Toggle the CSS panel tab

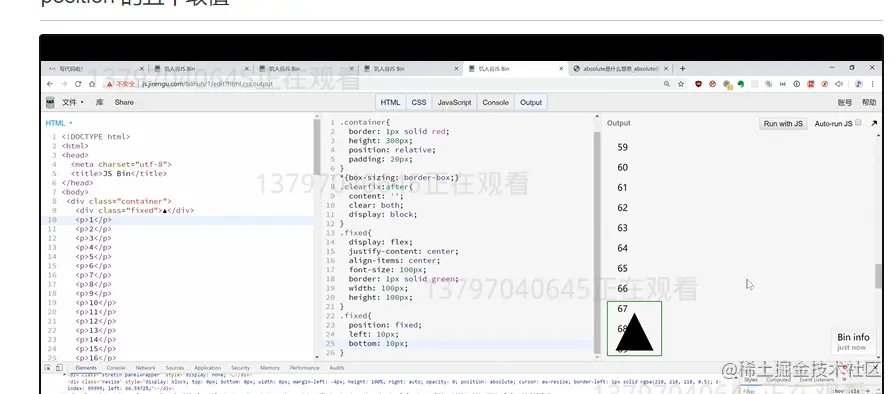tap(419, 102)
